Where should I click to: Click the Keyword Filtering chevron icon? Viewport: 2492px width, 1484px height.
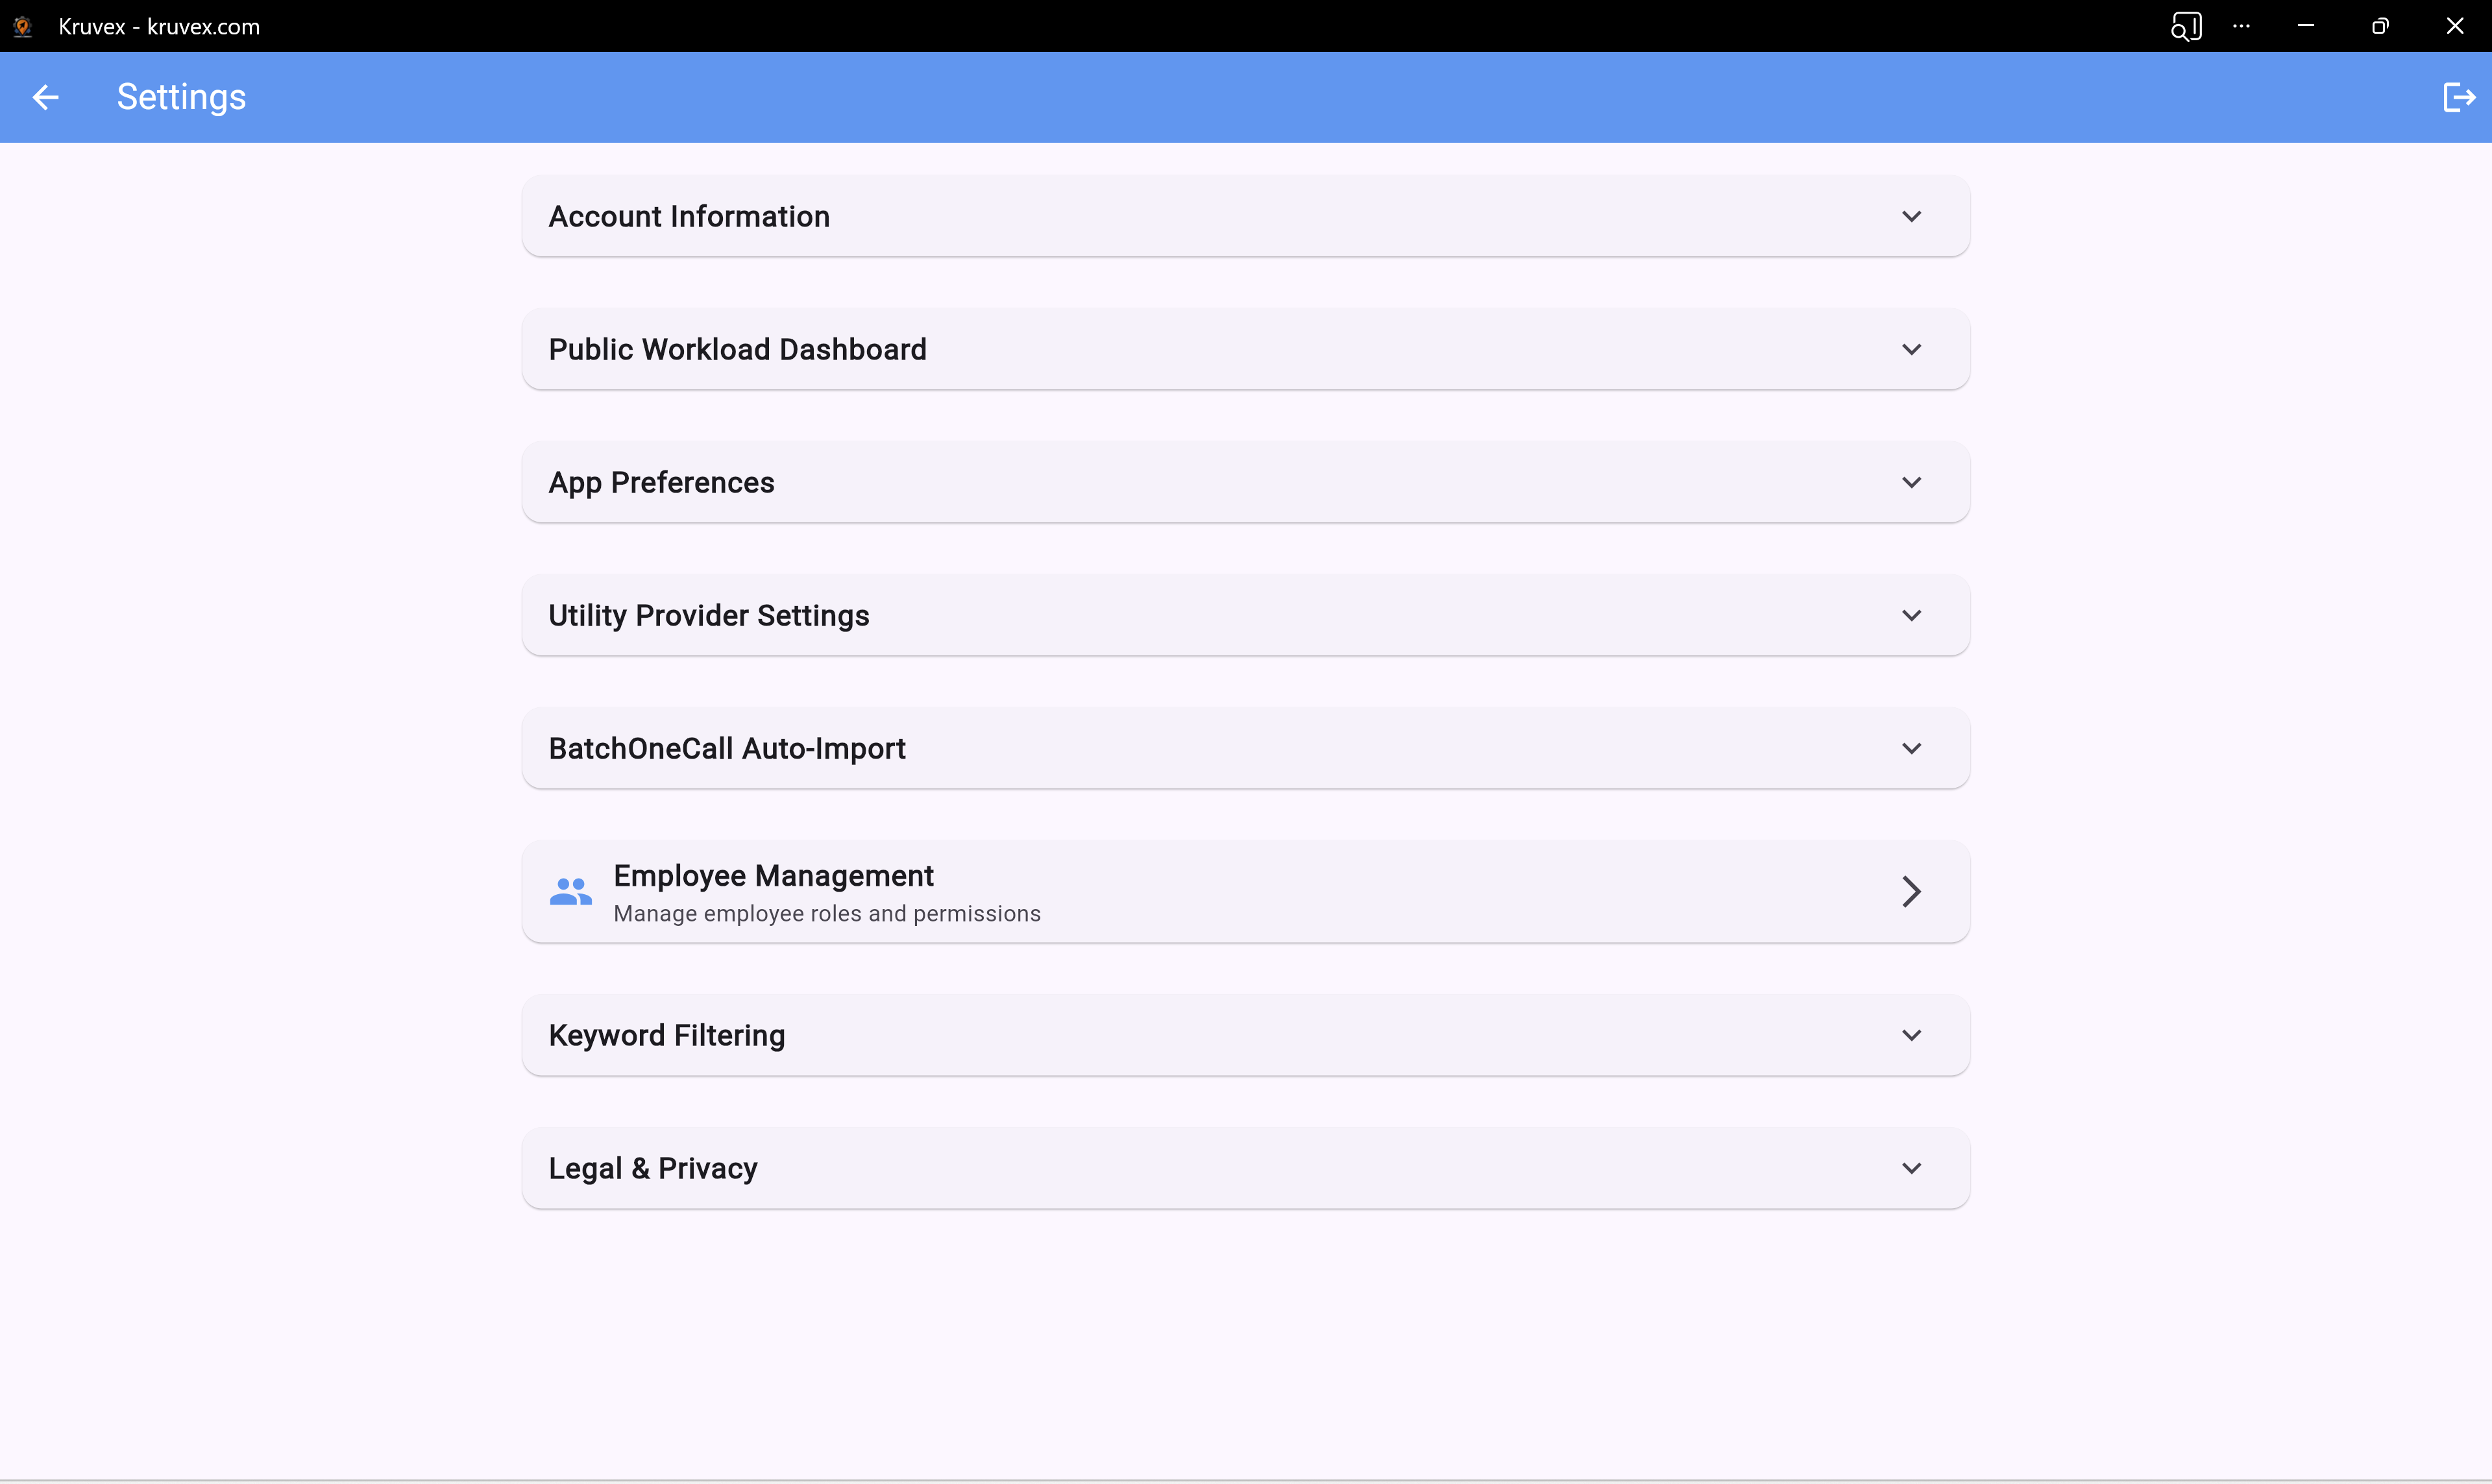[1911, 1035]
